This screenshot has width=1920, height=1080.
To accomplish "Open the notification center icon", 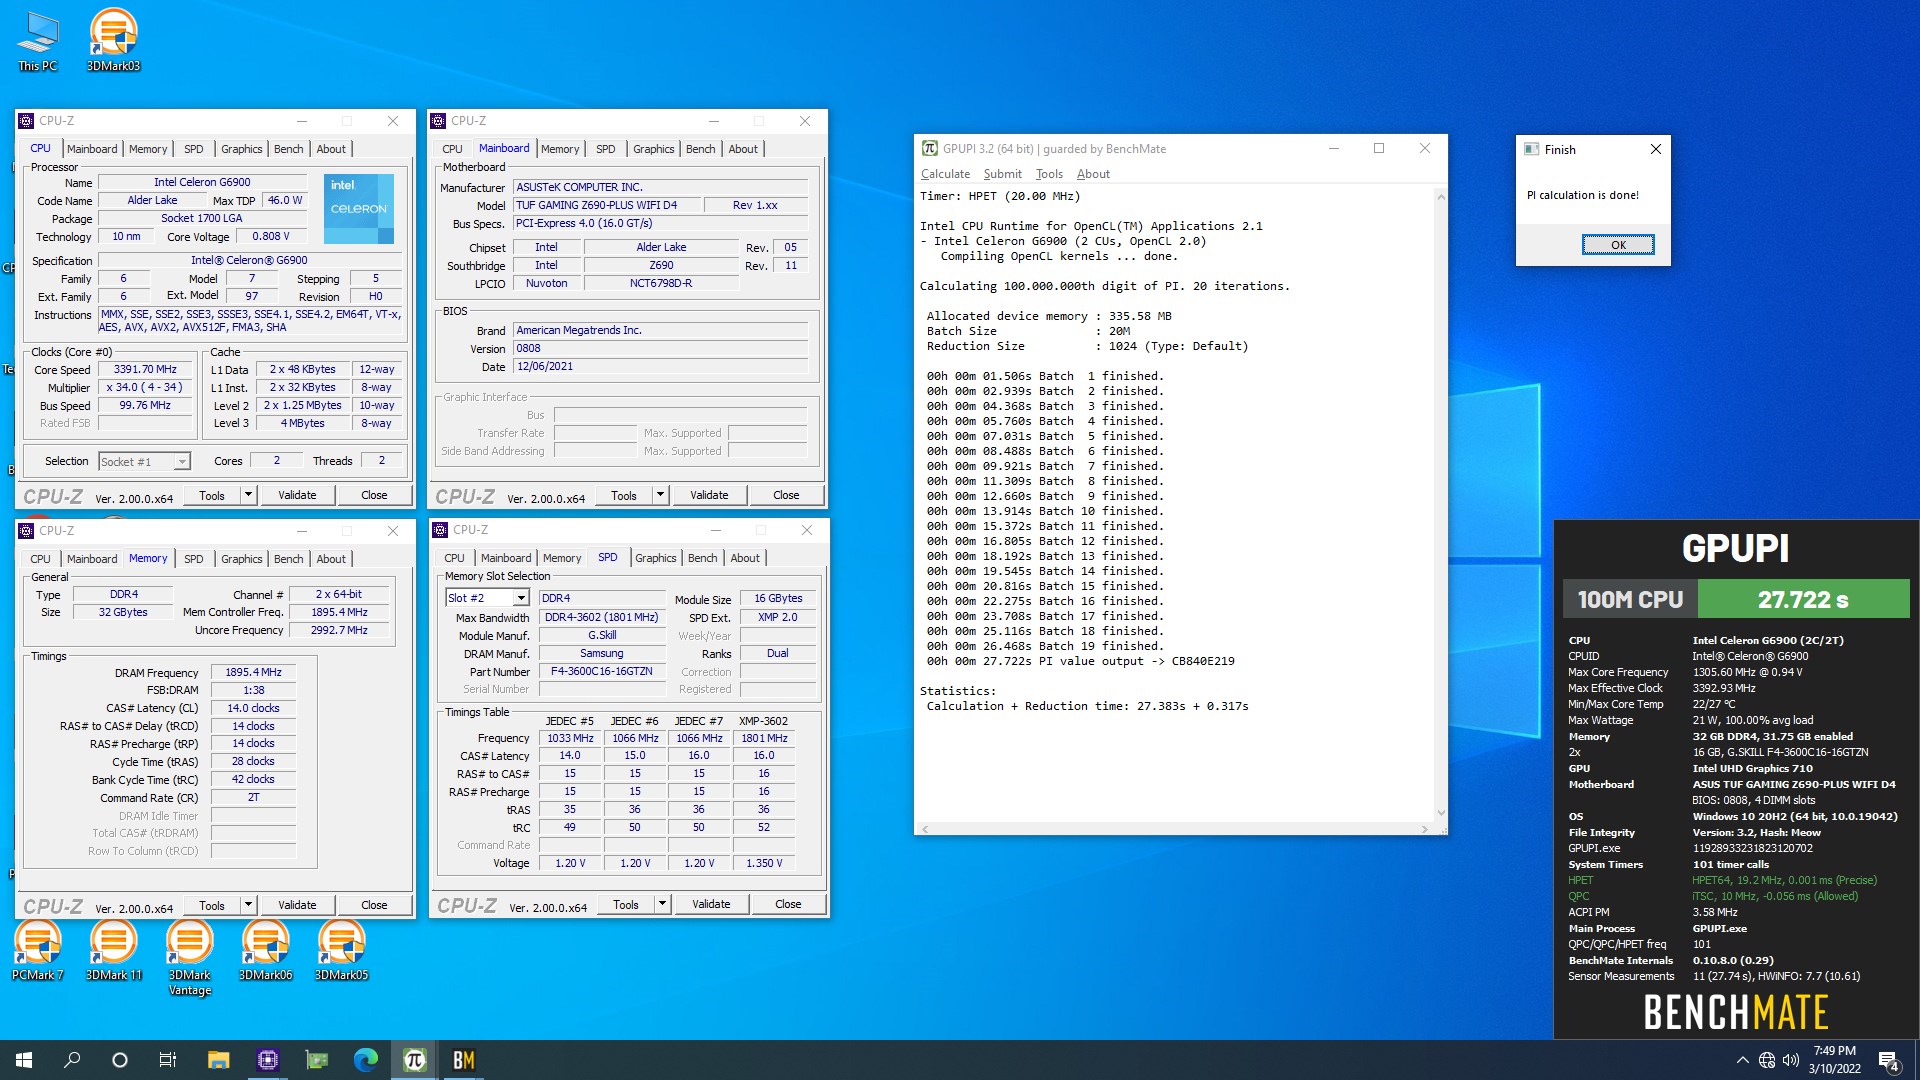I will coord(1889,1060).
